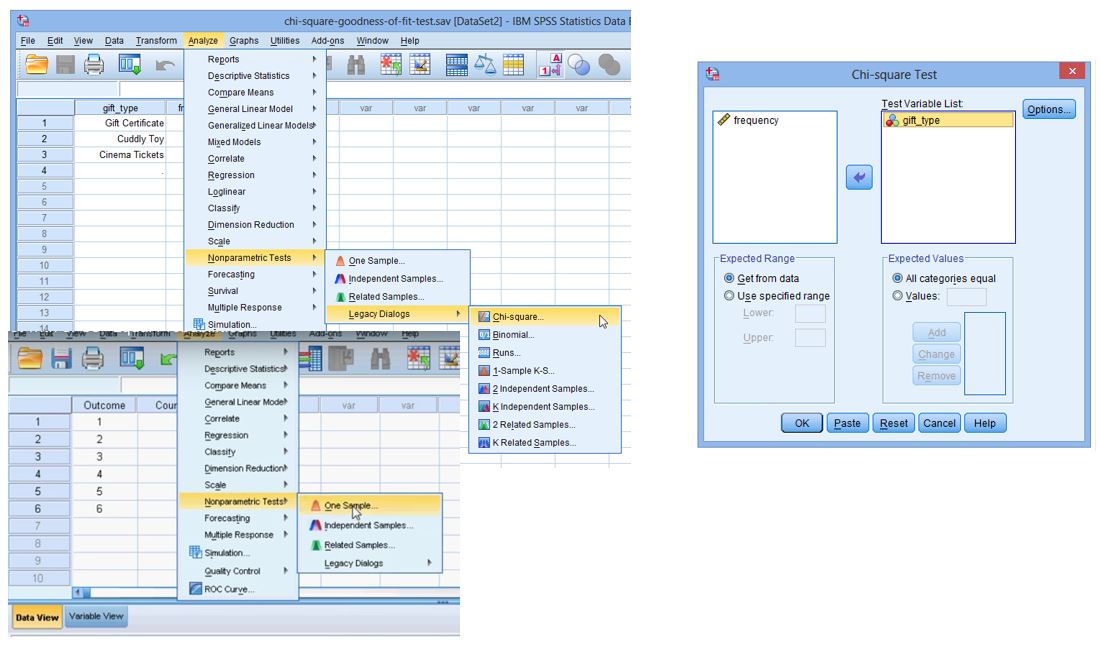Expand Descriptive Statistics submenu in the top window
This screenshot has height=650, width=1100.
tap(254, 76)
